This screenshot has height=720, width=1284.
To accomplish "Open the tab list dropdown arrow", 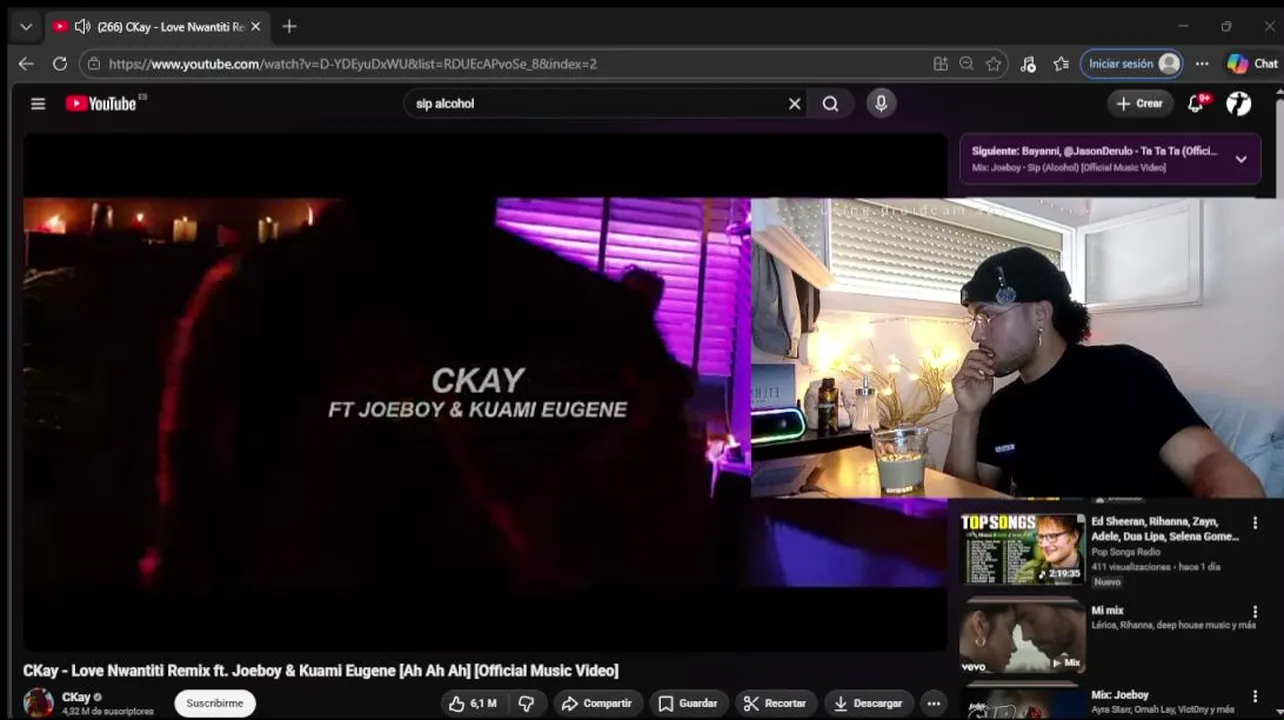I will (x=26, y=27).
